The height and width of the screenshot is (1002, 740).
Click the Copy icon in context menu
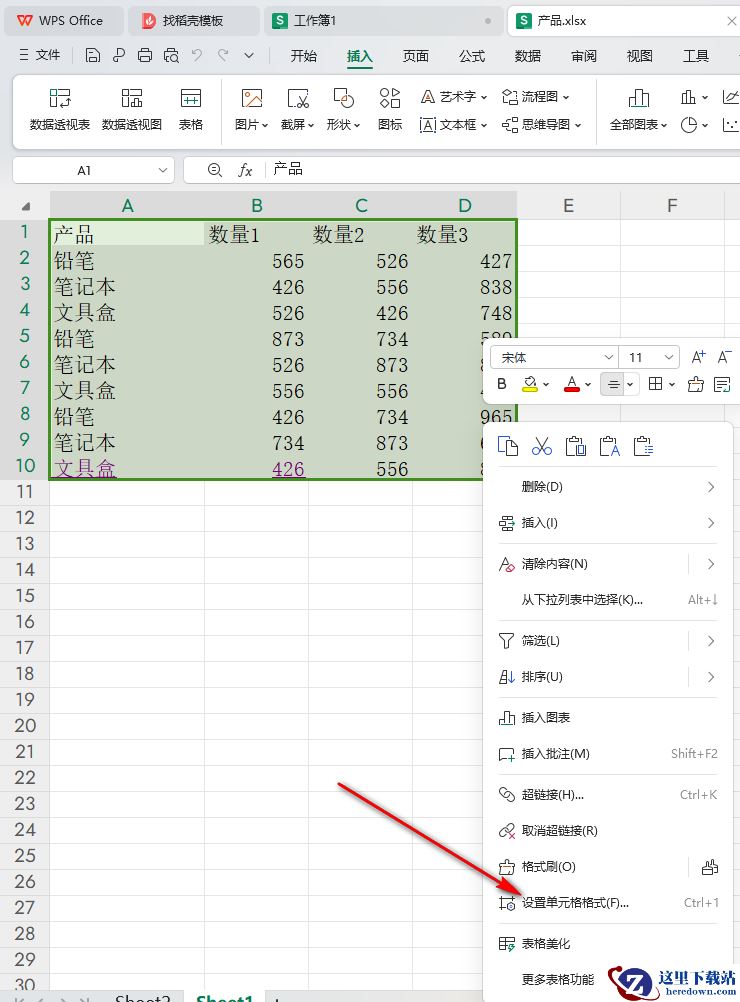[x=507, y=446]
